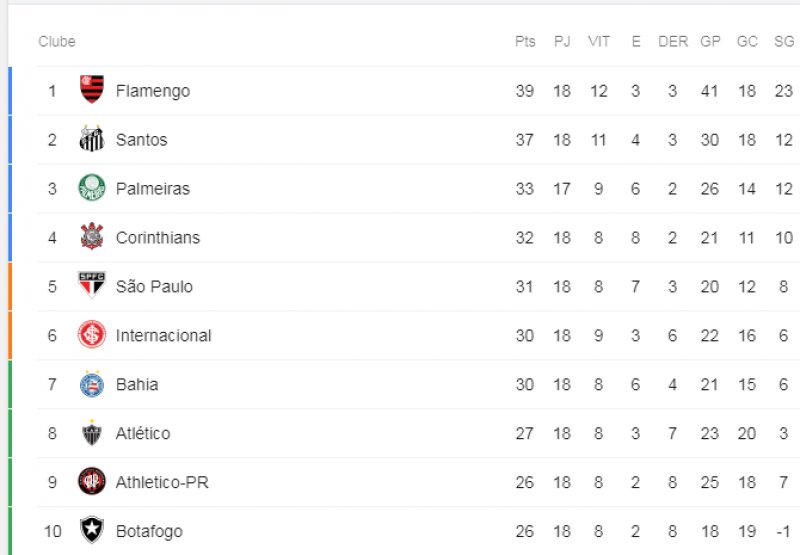Click the São Paulo club crest
This screenshot has height=555, width=800.
(92, 285)
